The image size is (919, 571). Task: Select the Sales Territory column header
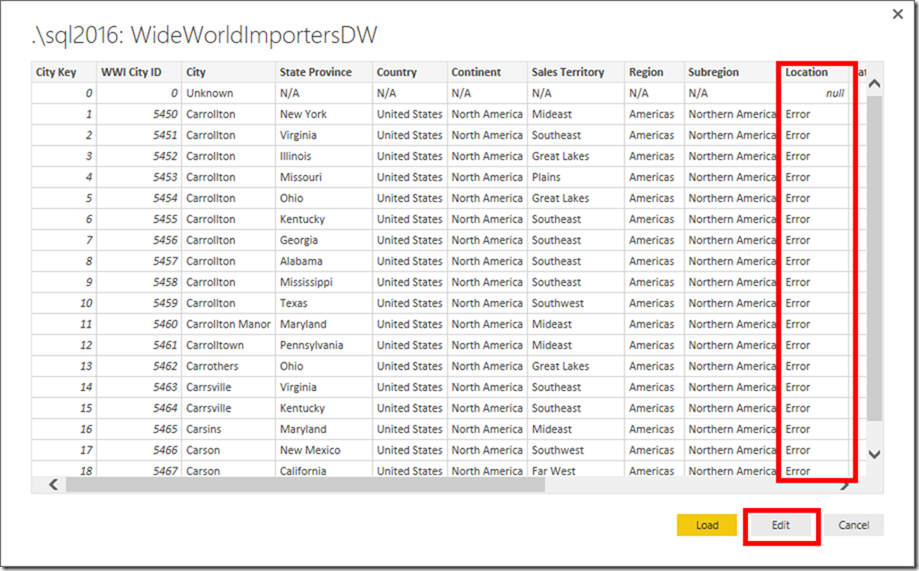tap(576, 72)
